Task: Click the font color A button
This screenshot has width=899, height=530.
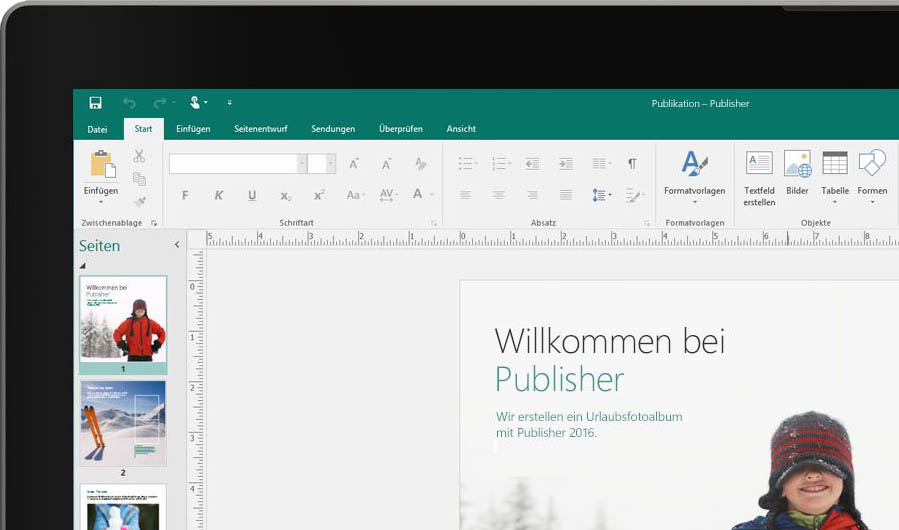Action: pyautogui.click(x=418, y=194)
